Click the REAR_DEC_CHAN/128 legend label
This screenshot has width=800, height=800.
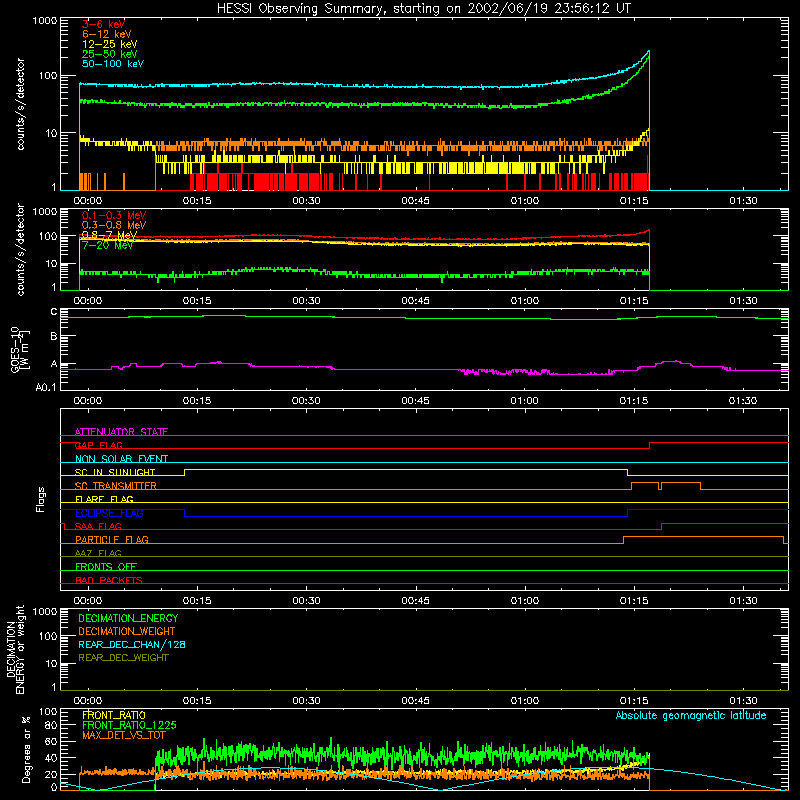pyautogui.click(x=132, y=644)
